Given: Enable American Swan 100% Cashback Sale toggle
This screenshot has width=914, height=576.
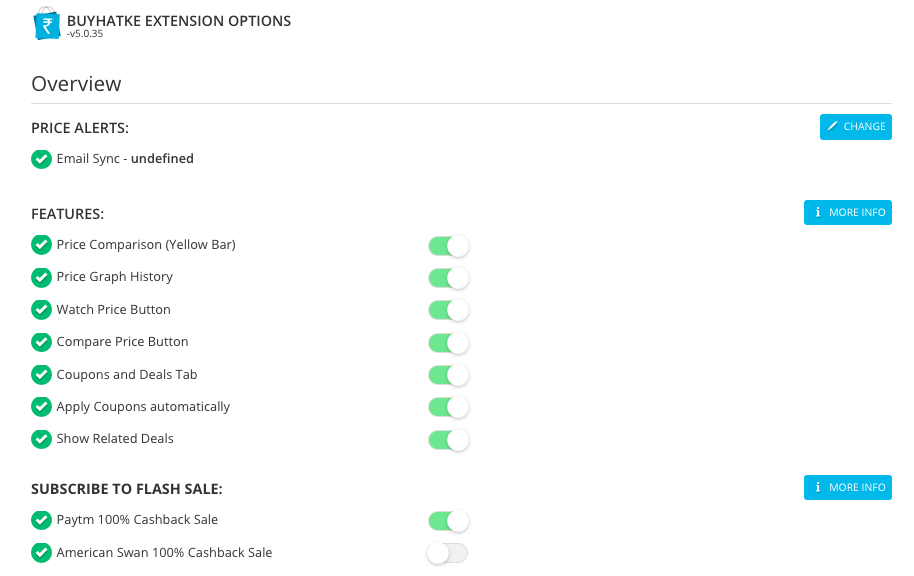Looking at the screenshot, I should (x=447, y=553).
